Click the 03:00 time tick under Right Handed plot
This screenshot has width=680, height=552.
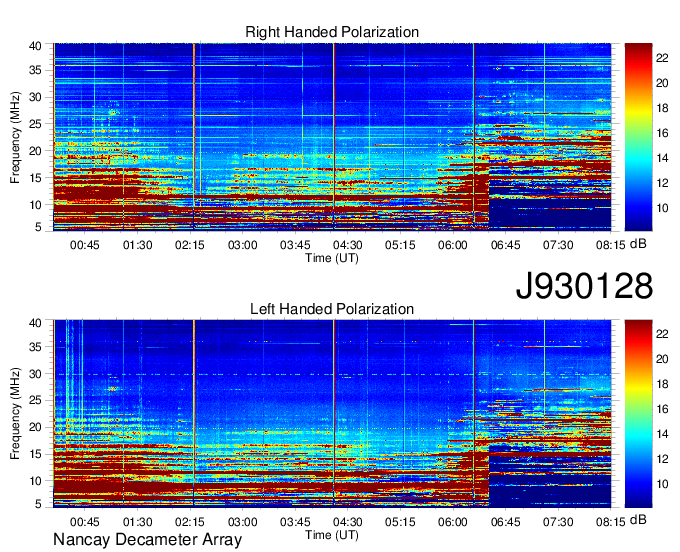coord(242,245)
